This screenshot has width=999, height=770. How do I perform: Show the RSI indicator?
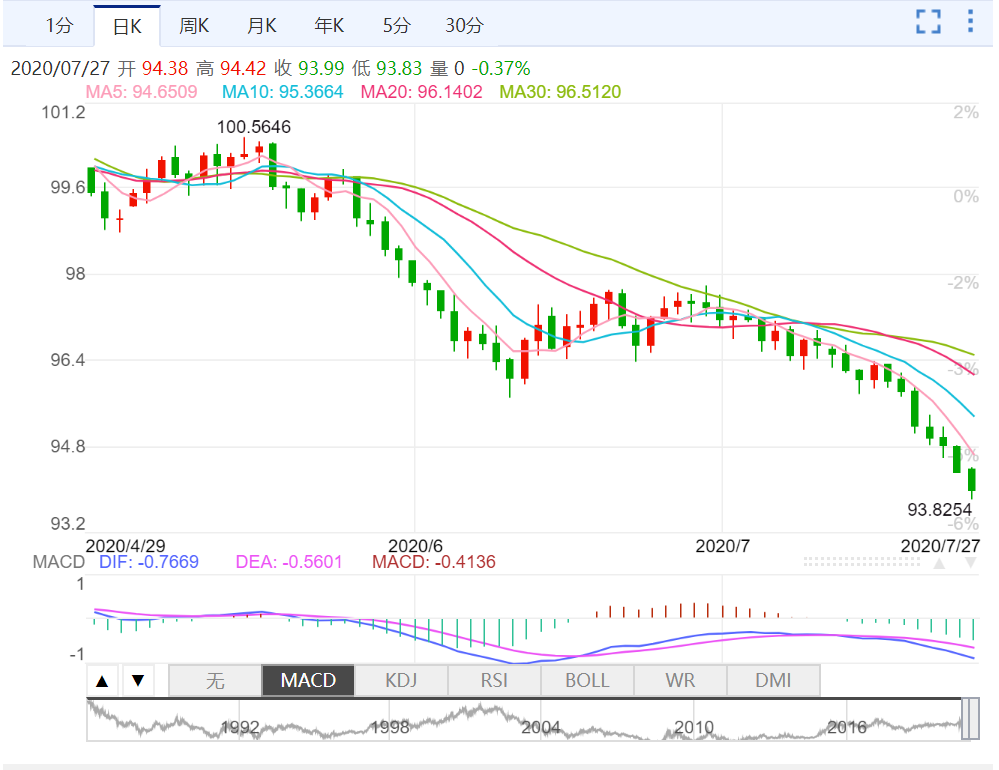pyautogui.click(x=494, y=681)
